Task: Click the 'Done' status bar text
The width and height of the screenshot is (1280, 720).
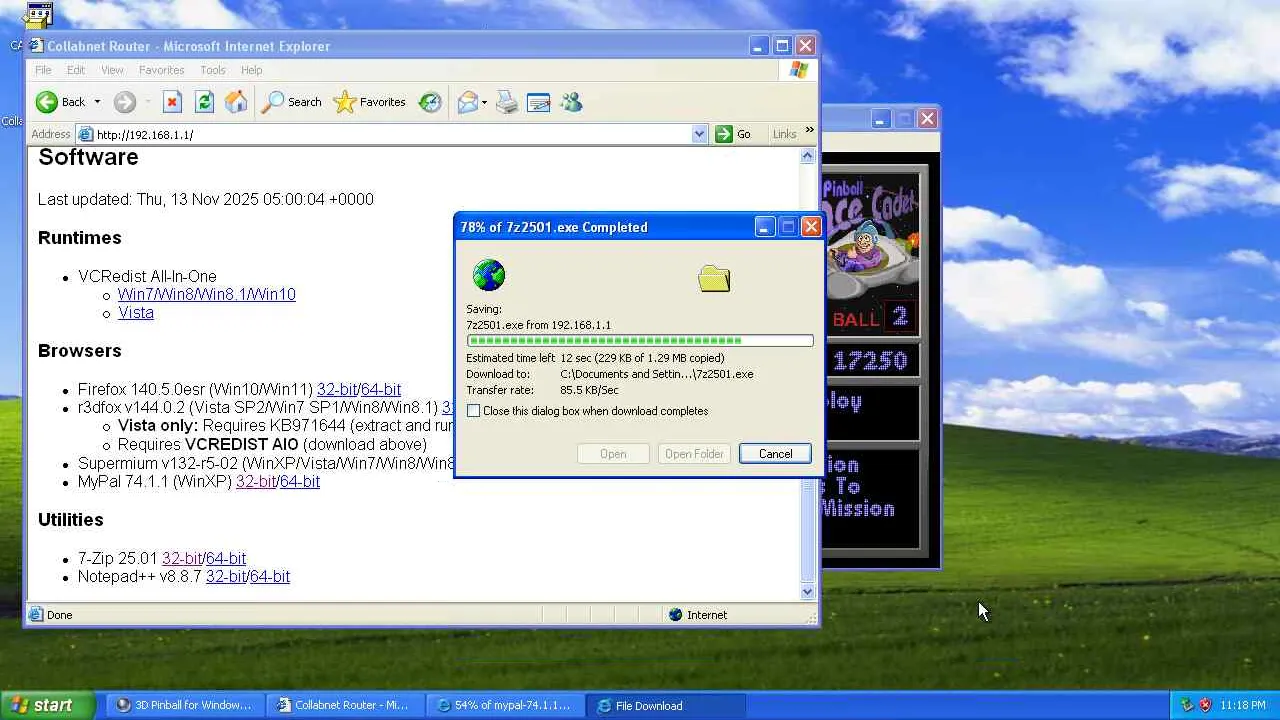Action: (x=60, y=615)
